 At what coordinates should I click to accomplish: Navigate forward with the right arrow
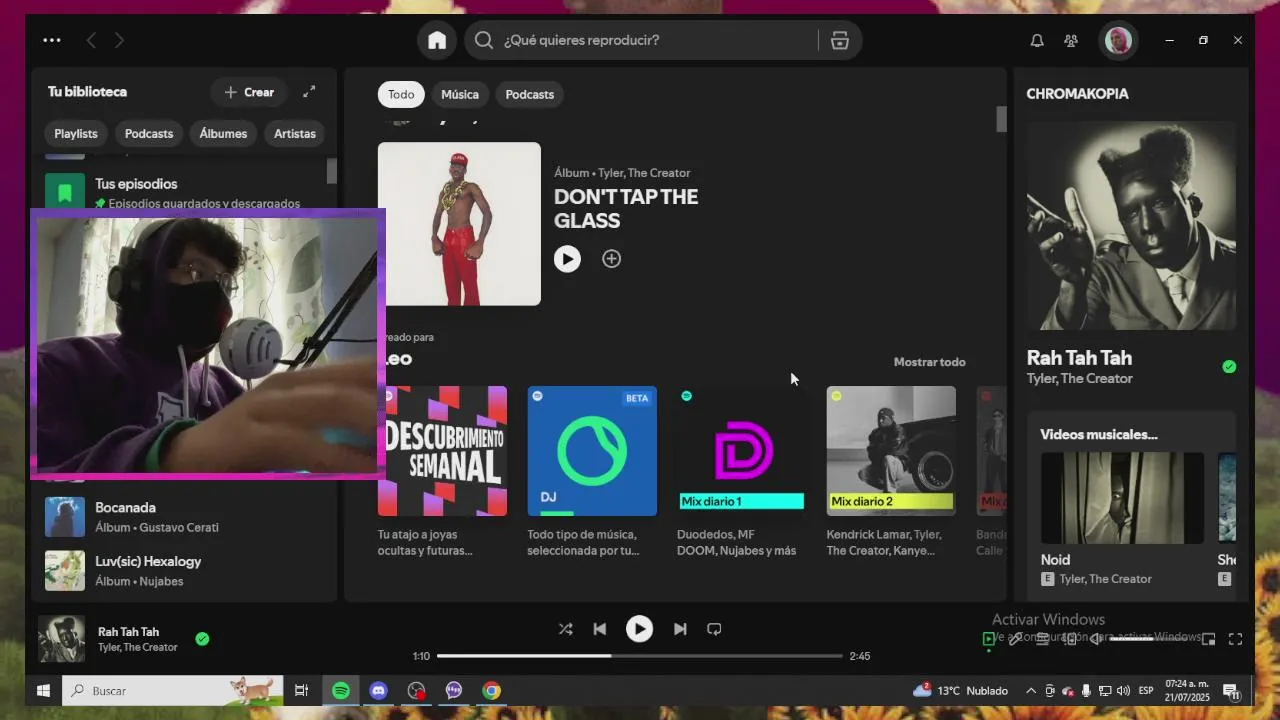[x=119, y=40]
